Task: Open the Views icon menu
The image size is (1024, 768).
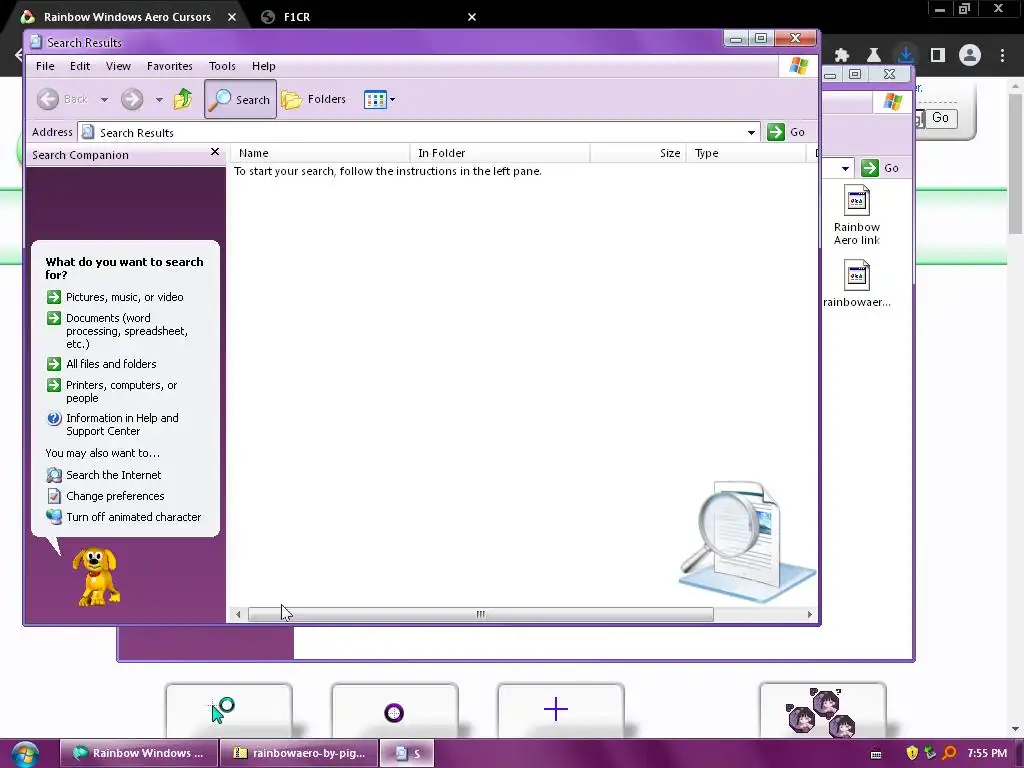Action: 379,100
